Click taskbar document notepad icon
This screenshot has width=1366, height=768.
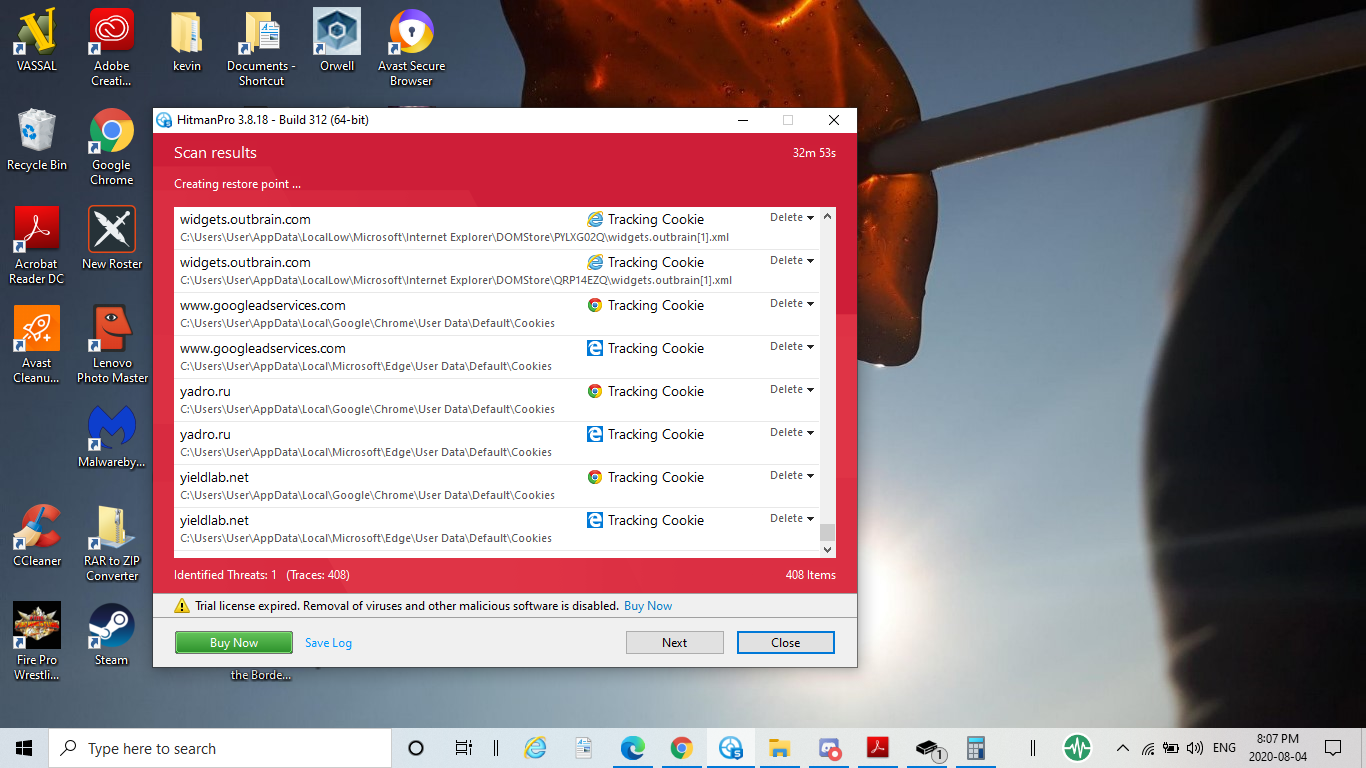(584, 748)
